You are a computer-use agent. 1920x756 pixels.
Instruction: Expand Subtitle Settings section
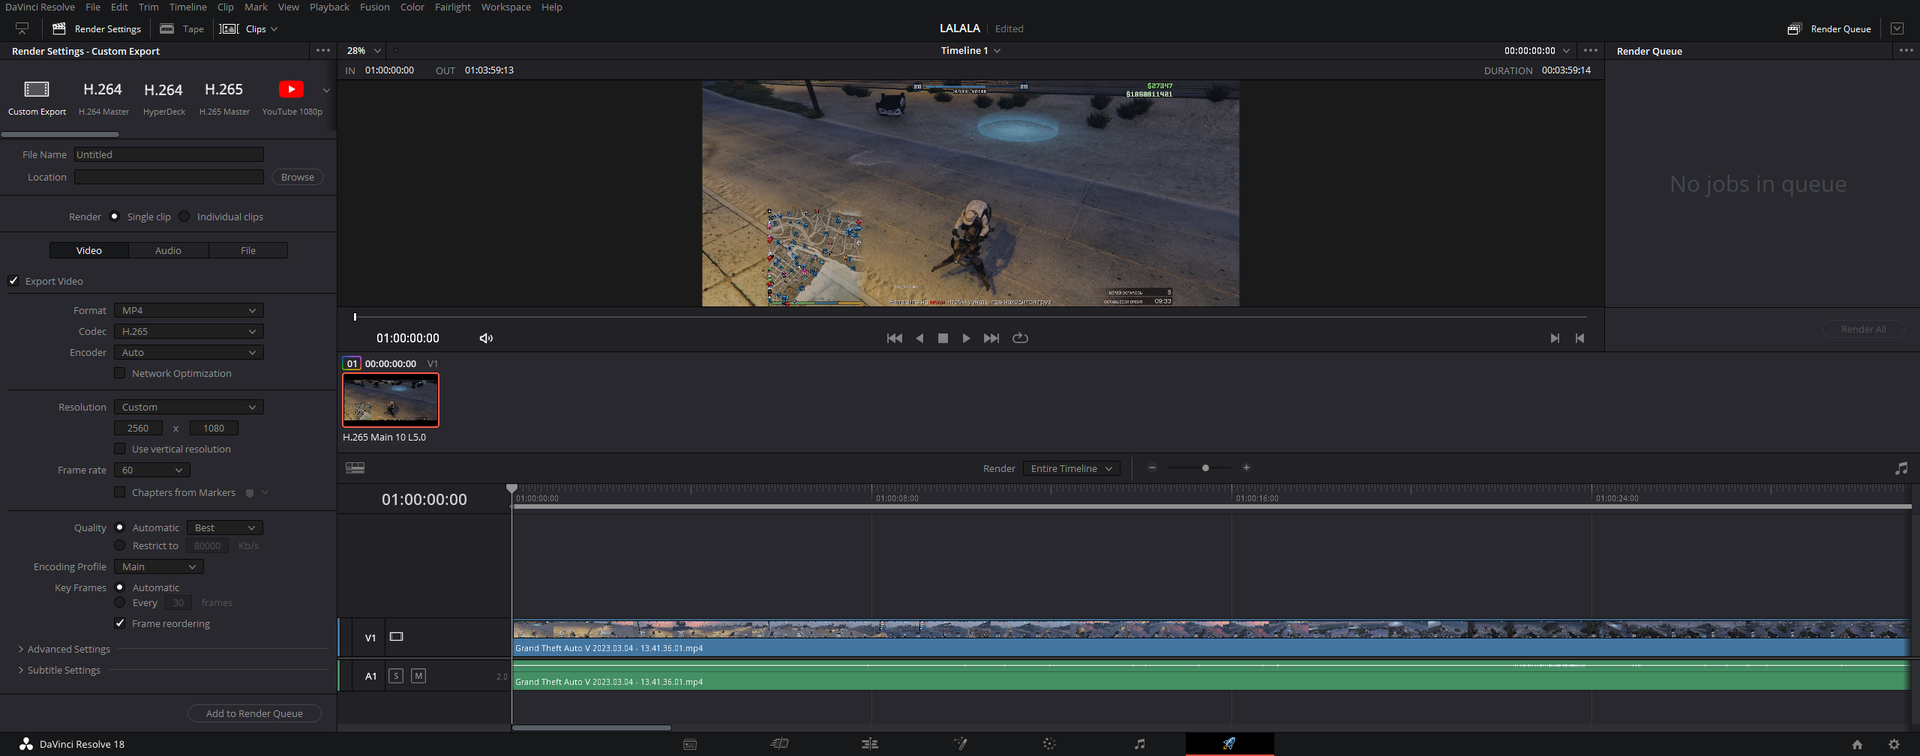click(59, 670)
